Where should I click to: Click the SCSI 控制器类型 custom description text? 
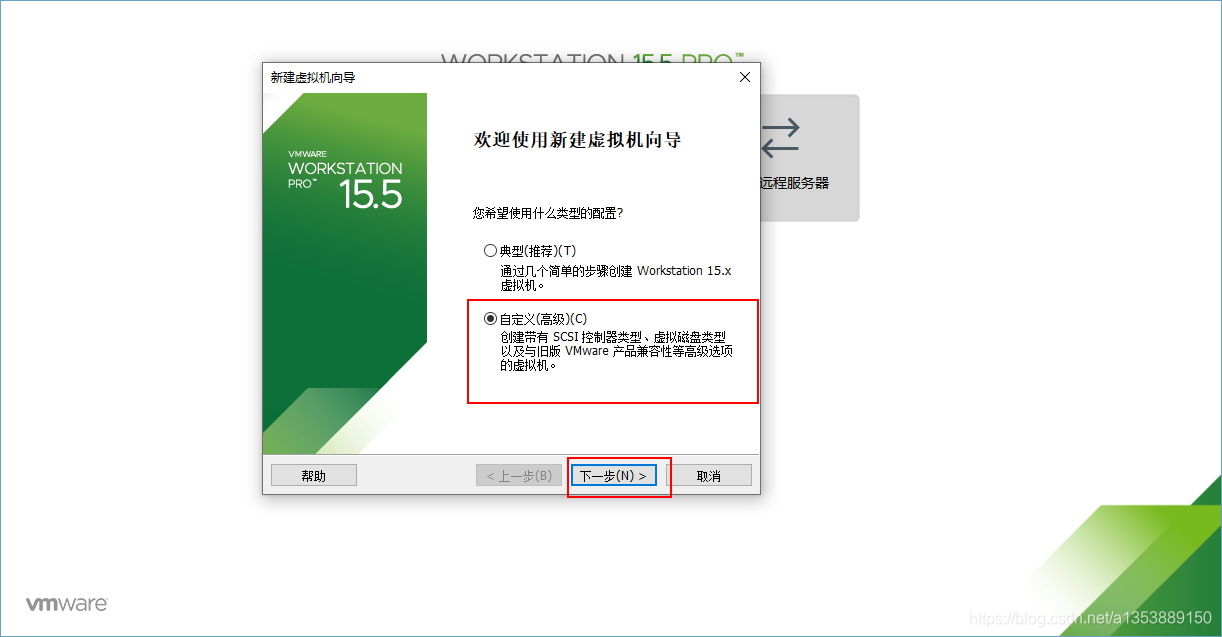click(617, 351)
